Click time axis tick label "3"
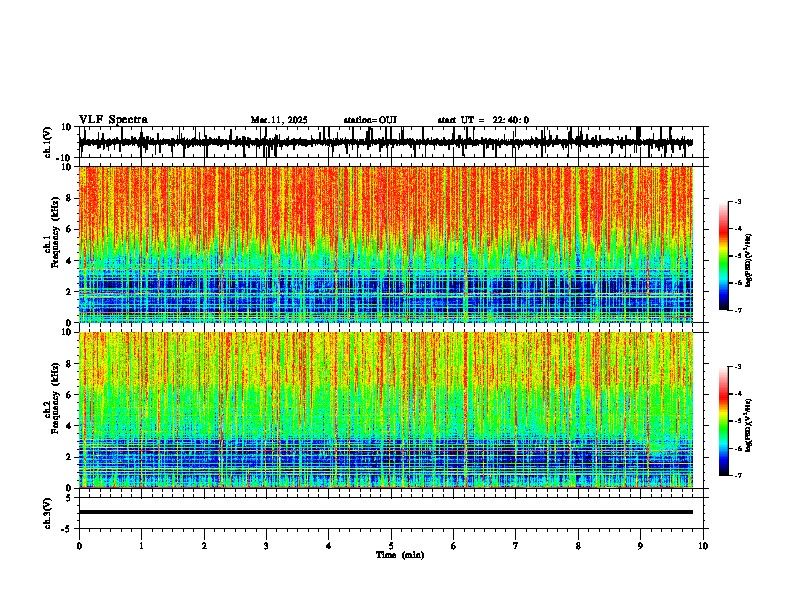This screenshot has width=792, height=612. tap(266, 546)
